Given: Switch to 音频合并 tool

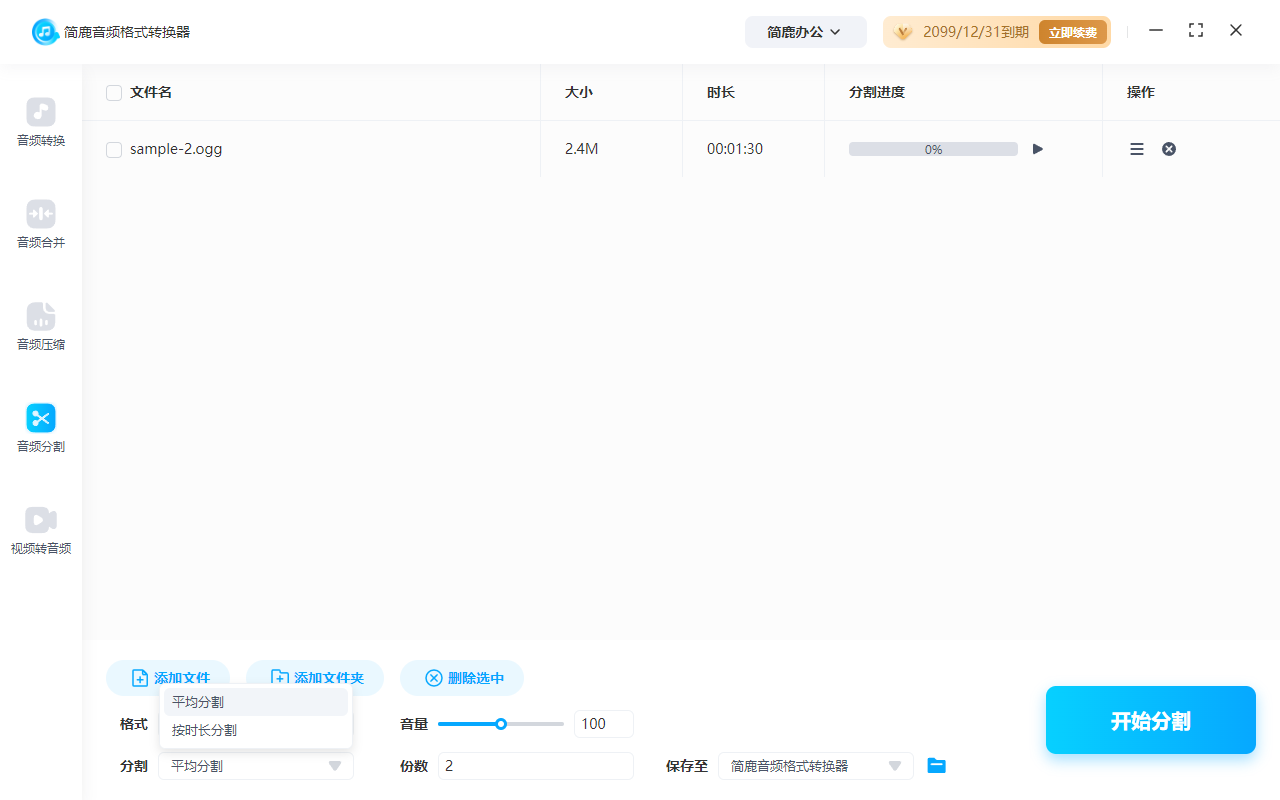Looking at the screenshot, I should pos(40,224).
